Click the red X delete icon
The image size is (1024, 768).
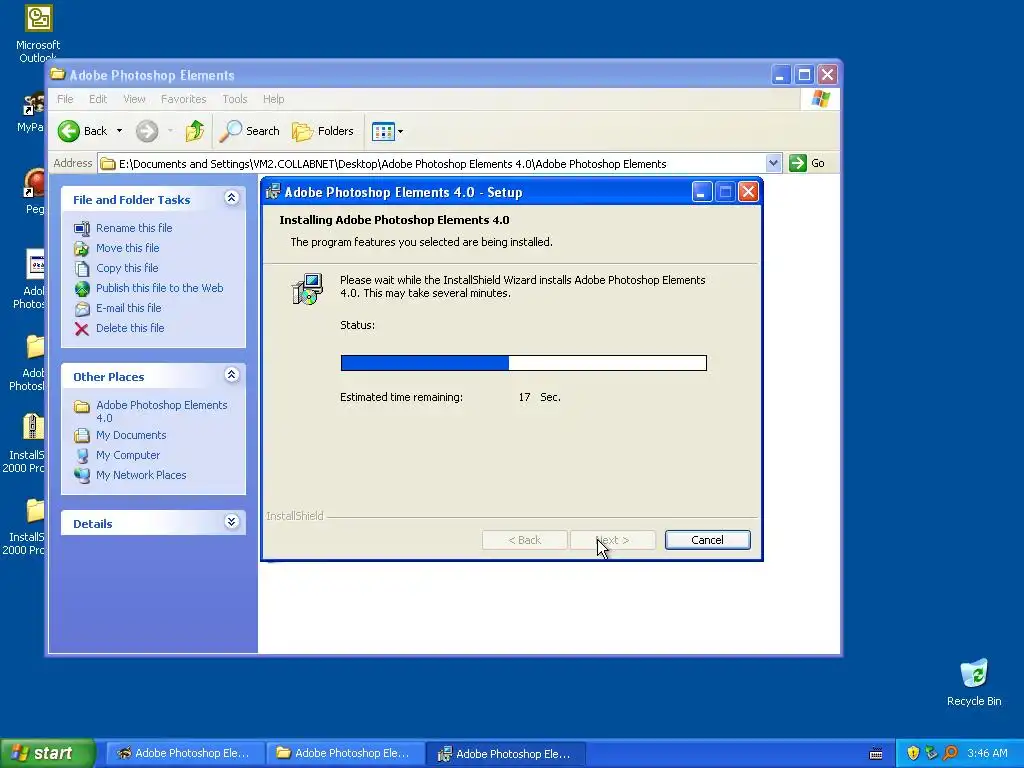pyautogui.click(x=82, y=328)
